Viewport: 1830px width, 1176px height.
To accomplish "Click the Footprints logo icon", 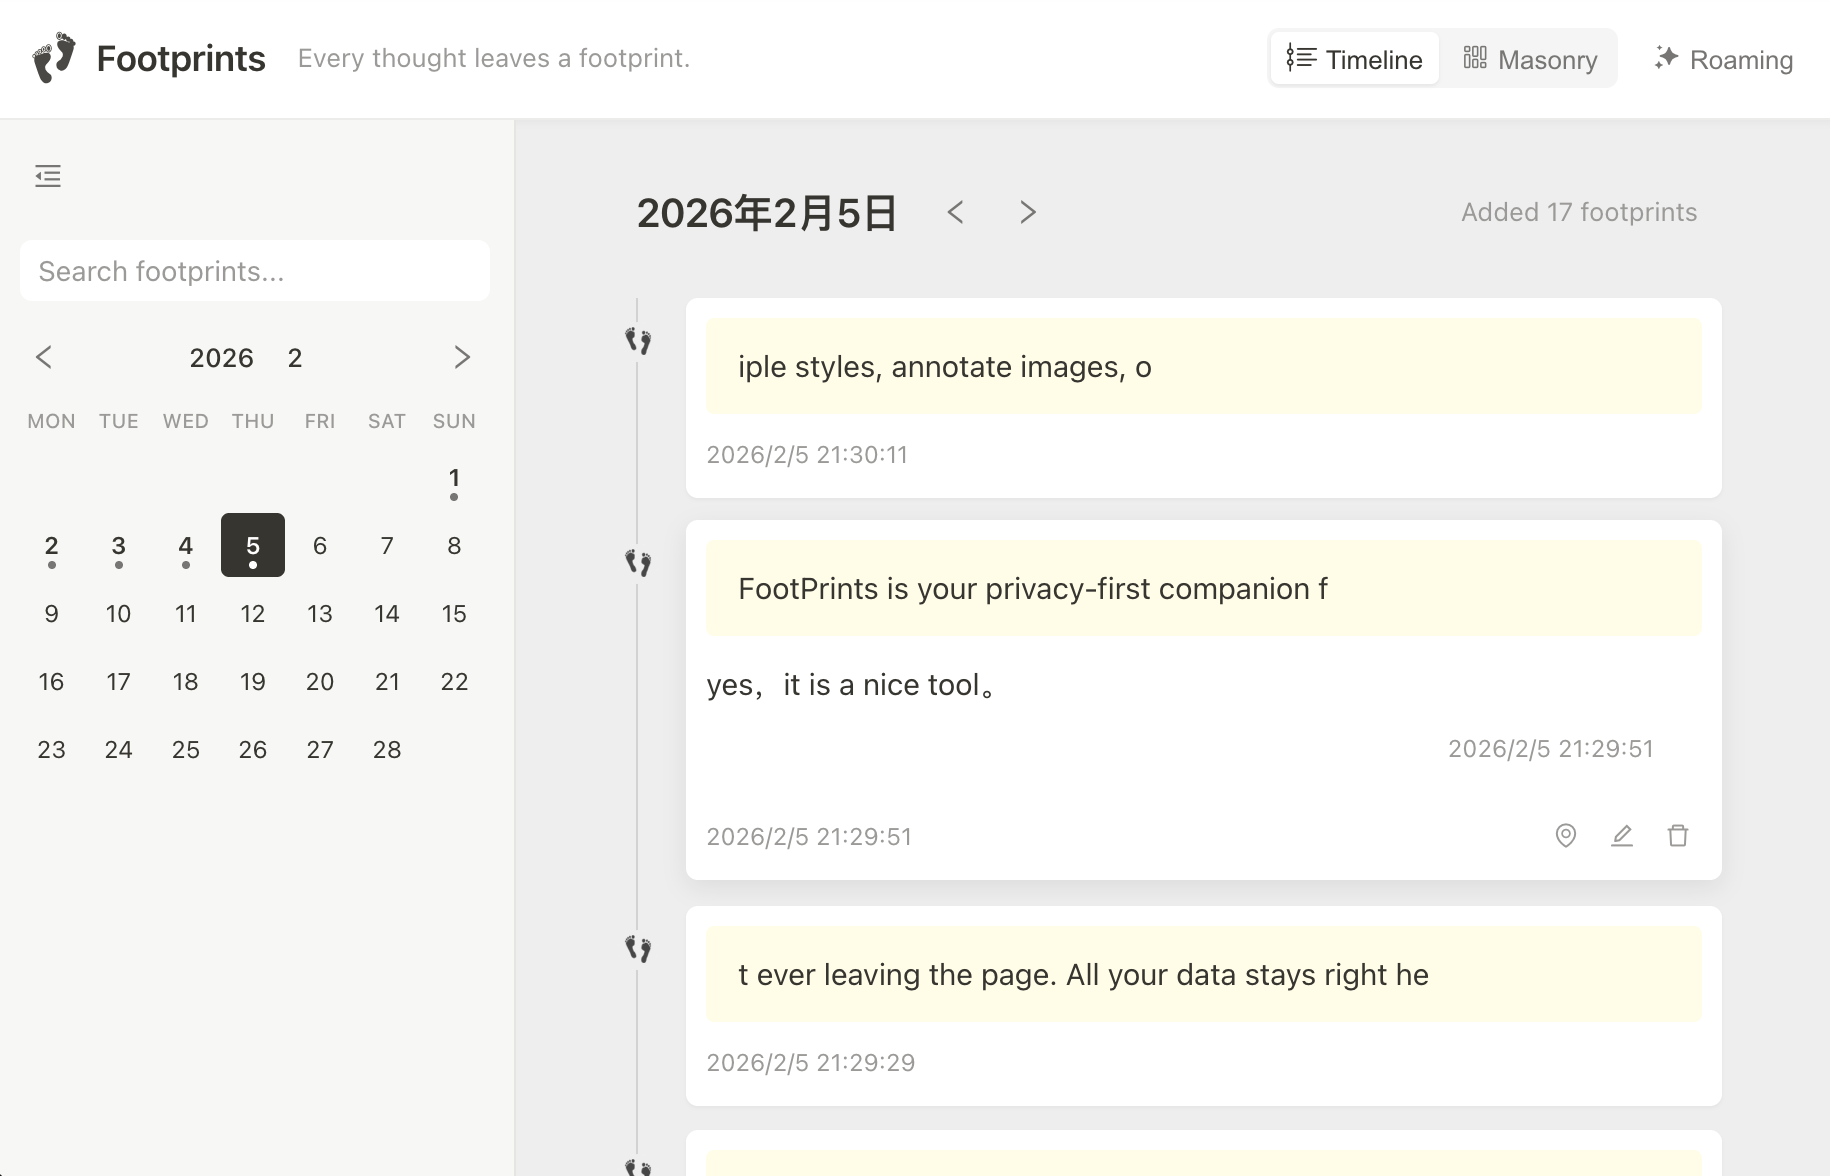I will (x=55, y=56).
